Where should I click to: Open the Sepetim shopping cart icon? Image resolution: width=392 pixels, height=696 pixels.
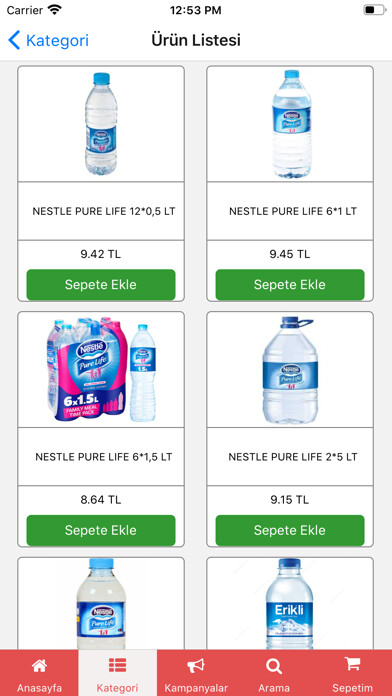coord(352,664)
